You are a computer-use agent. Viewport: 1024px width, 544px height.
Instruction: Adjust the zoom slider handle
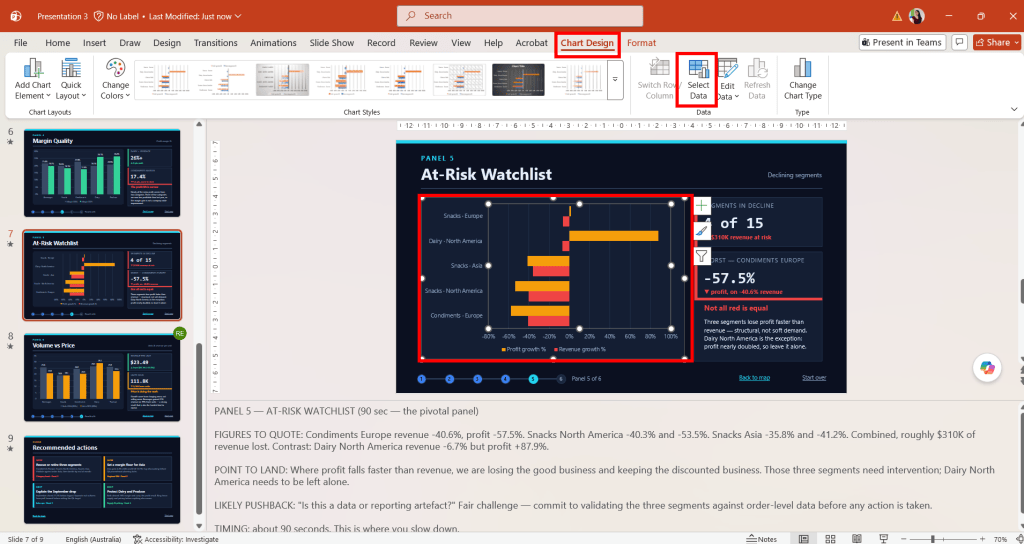[933, 539]
